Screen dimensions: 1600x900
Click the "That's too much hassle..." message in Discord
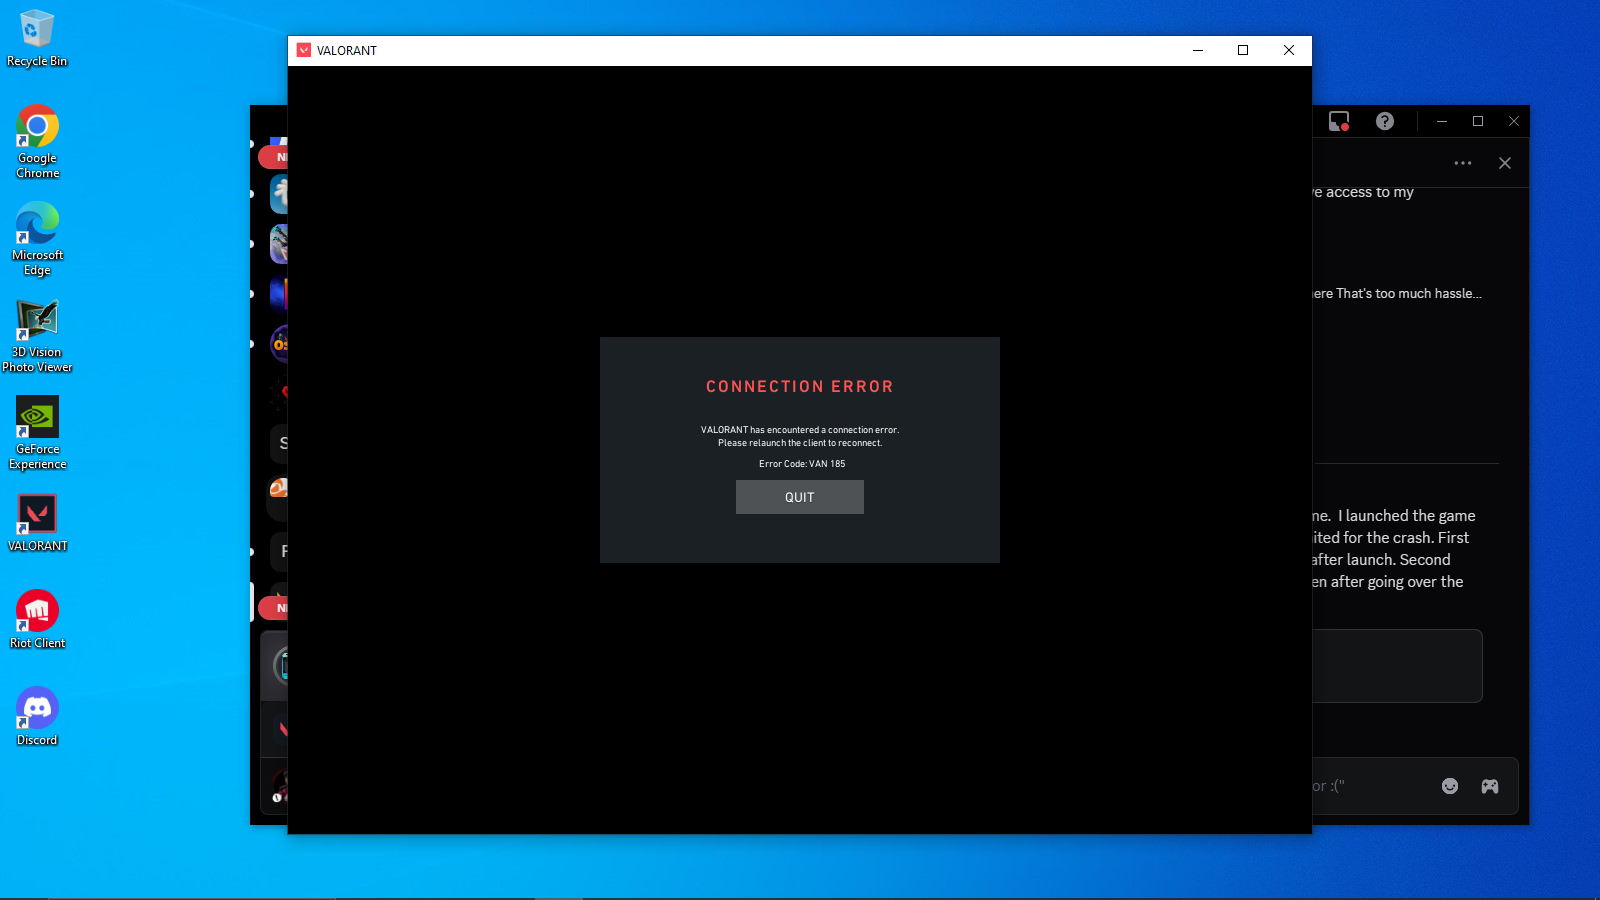point(1409,293)
